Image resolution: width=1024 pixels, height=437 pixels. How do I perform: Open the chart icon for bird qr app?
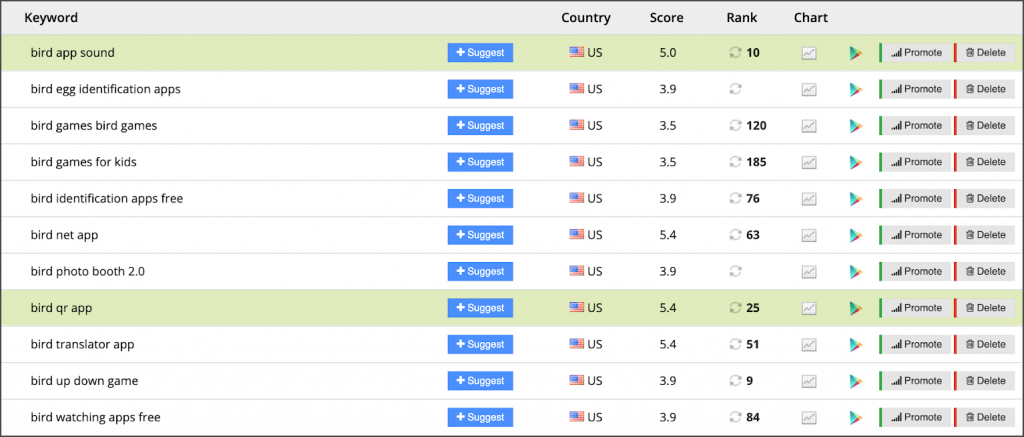808,308
